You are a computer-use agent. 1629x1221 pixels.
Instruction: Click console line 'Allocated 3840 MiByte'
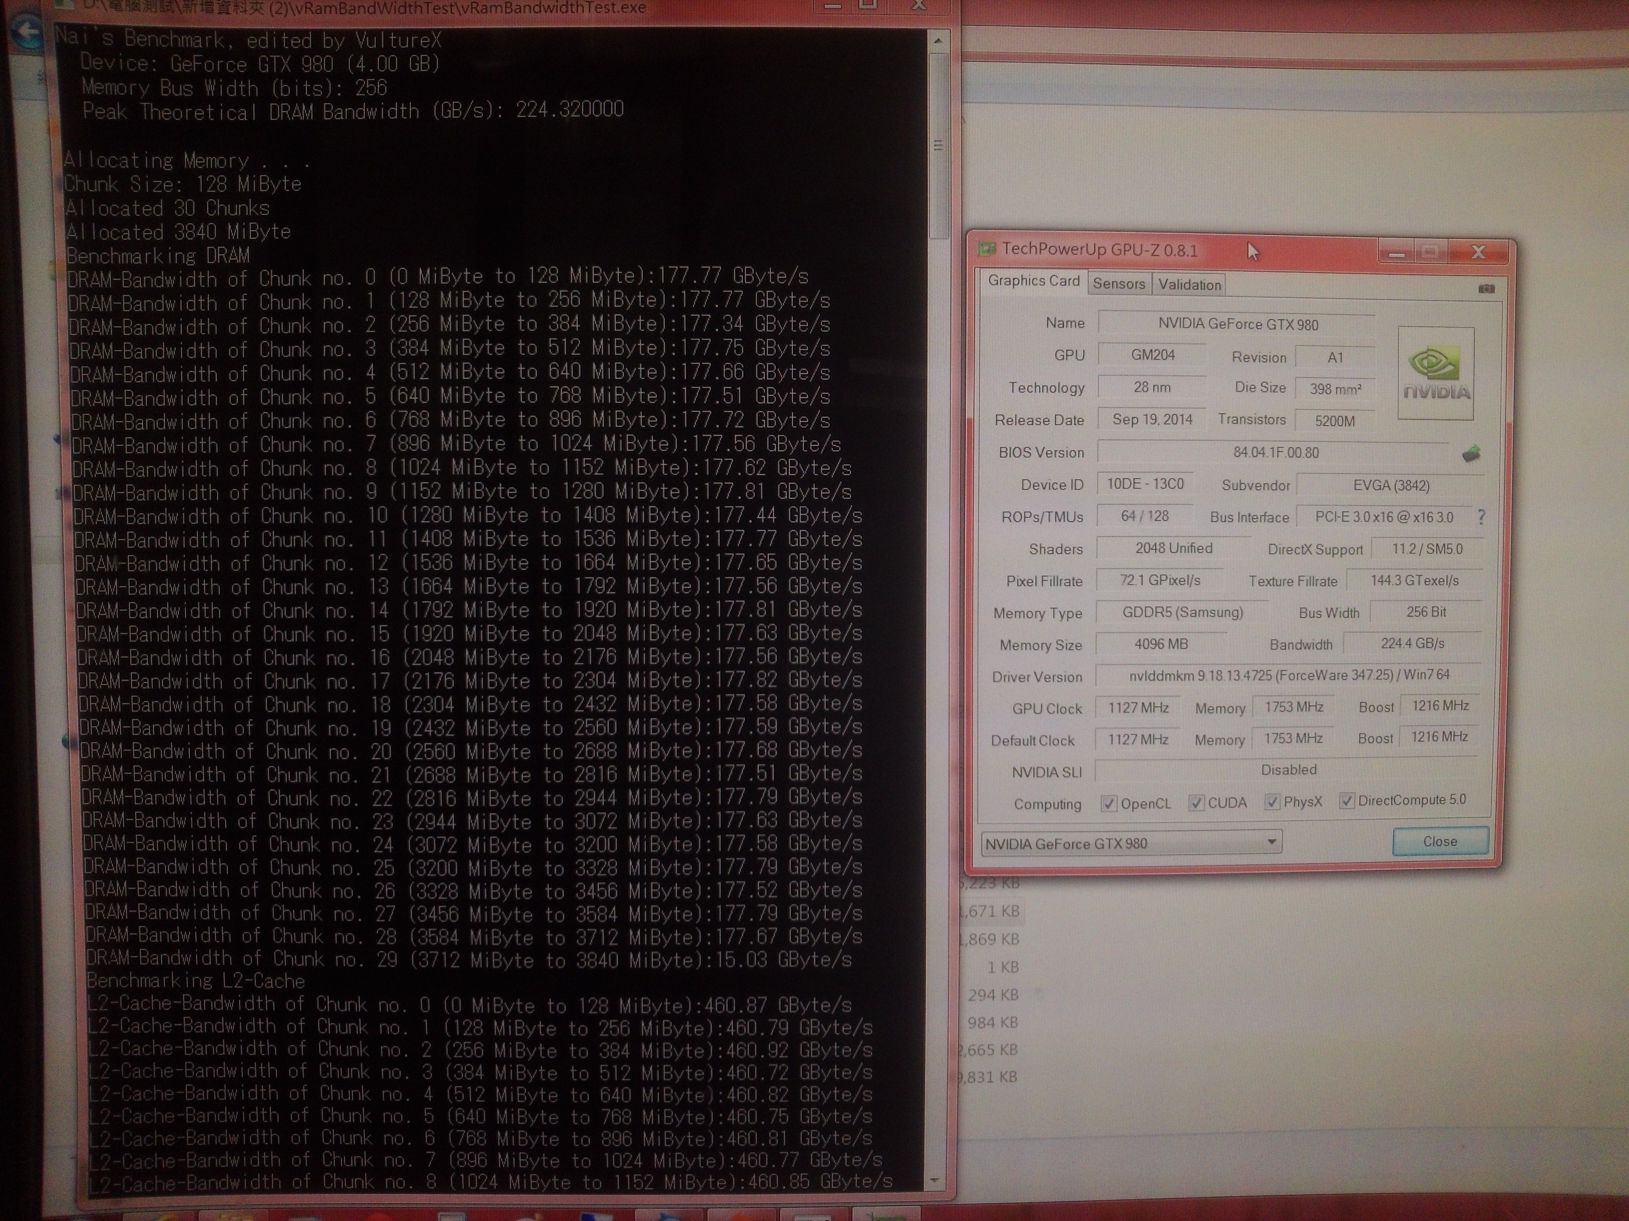178,232
